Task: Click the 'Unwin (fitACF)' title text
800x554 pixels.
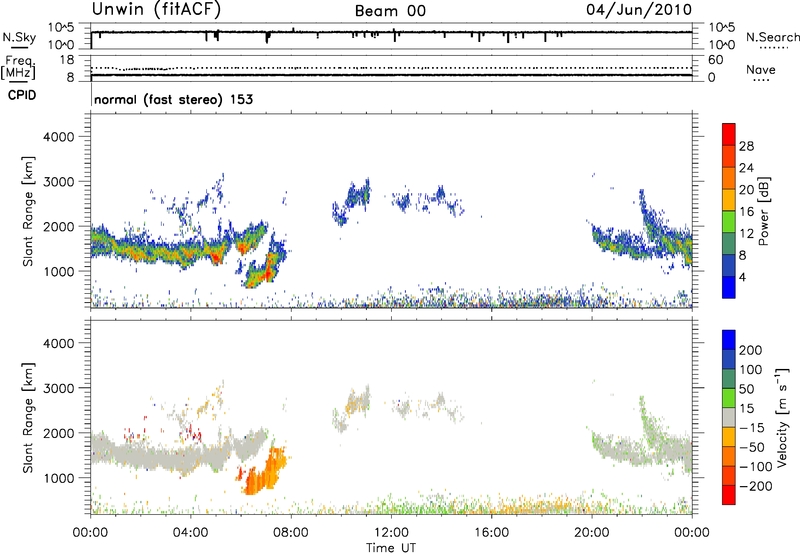Action: point(156,10)
